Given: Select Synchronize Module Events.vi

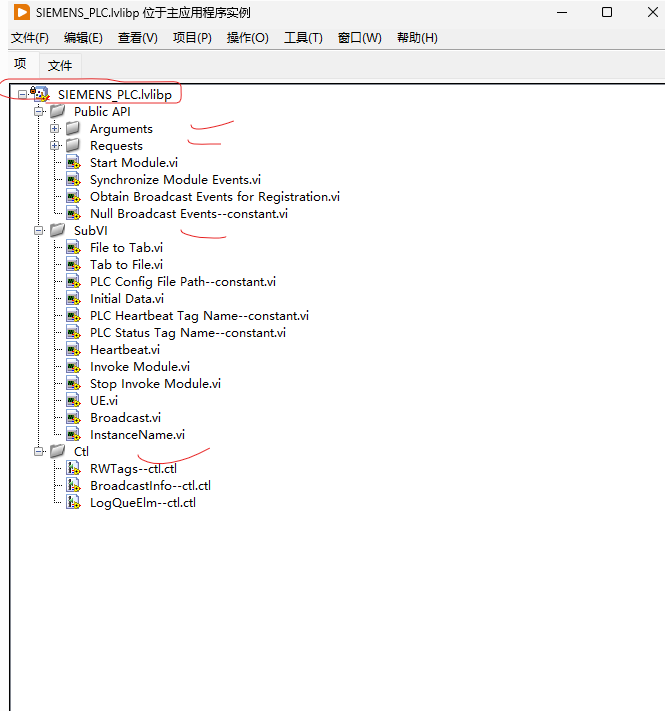Looking at the screenshot, I should click(175, 180).
